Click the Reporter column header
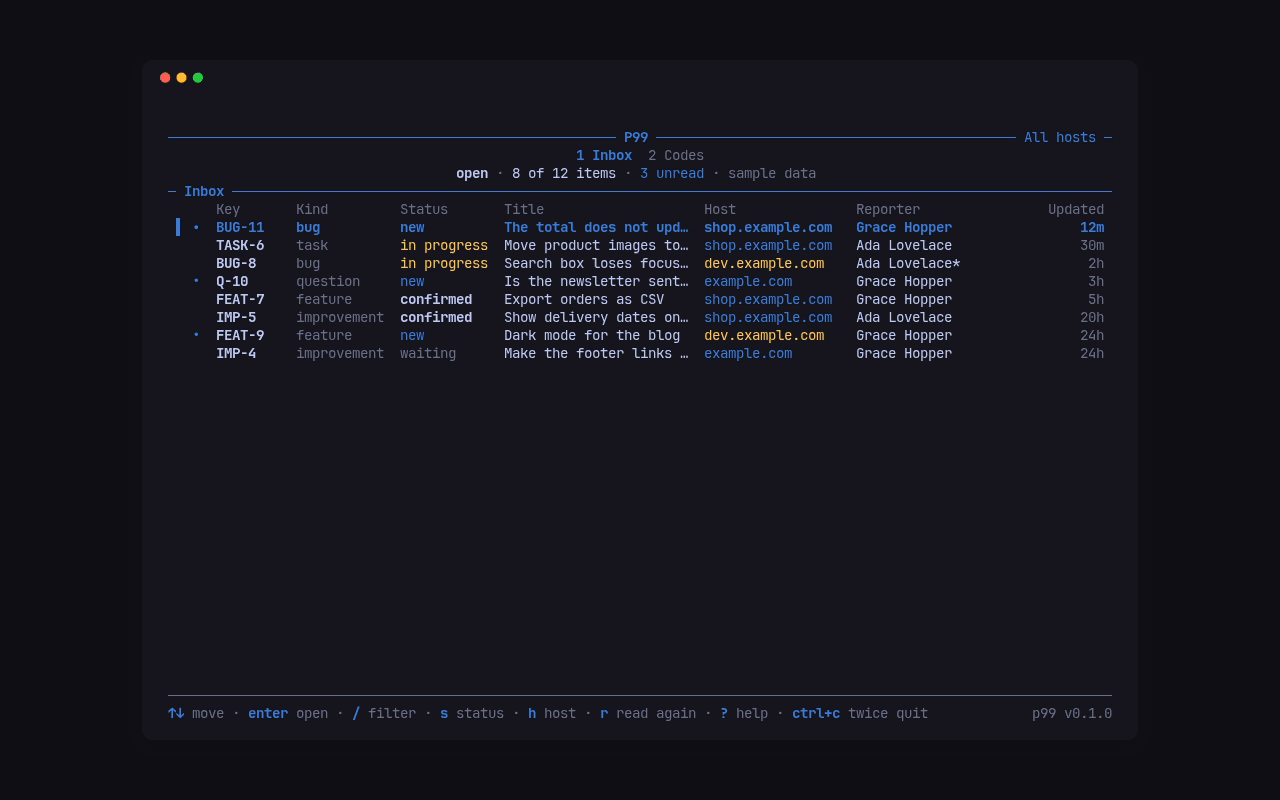 [888, 209]
